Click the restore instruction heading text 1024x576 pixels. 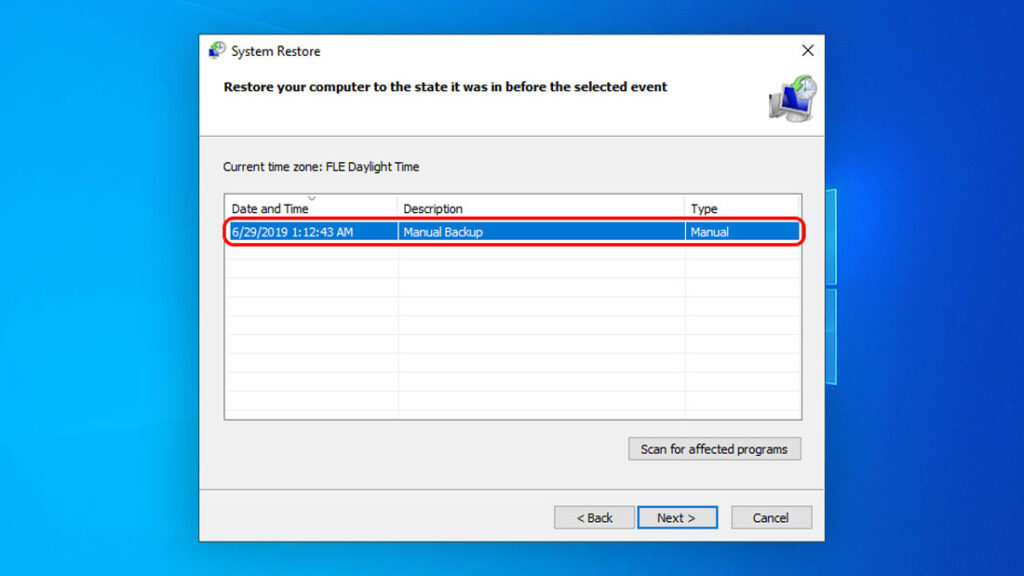pos(443,87)
